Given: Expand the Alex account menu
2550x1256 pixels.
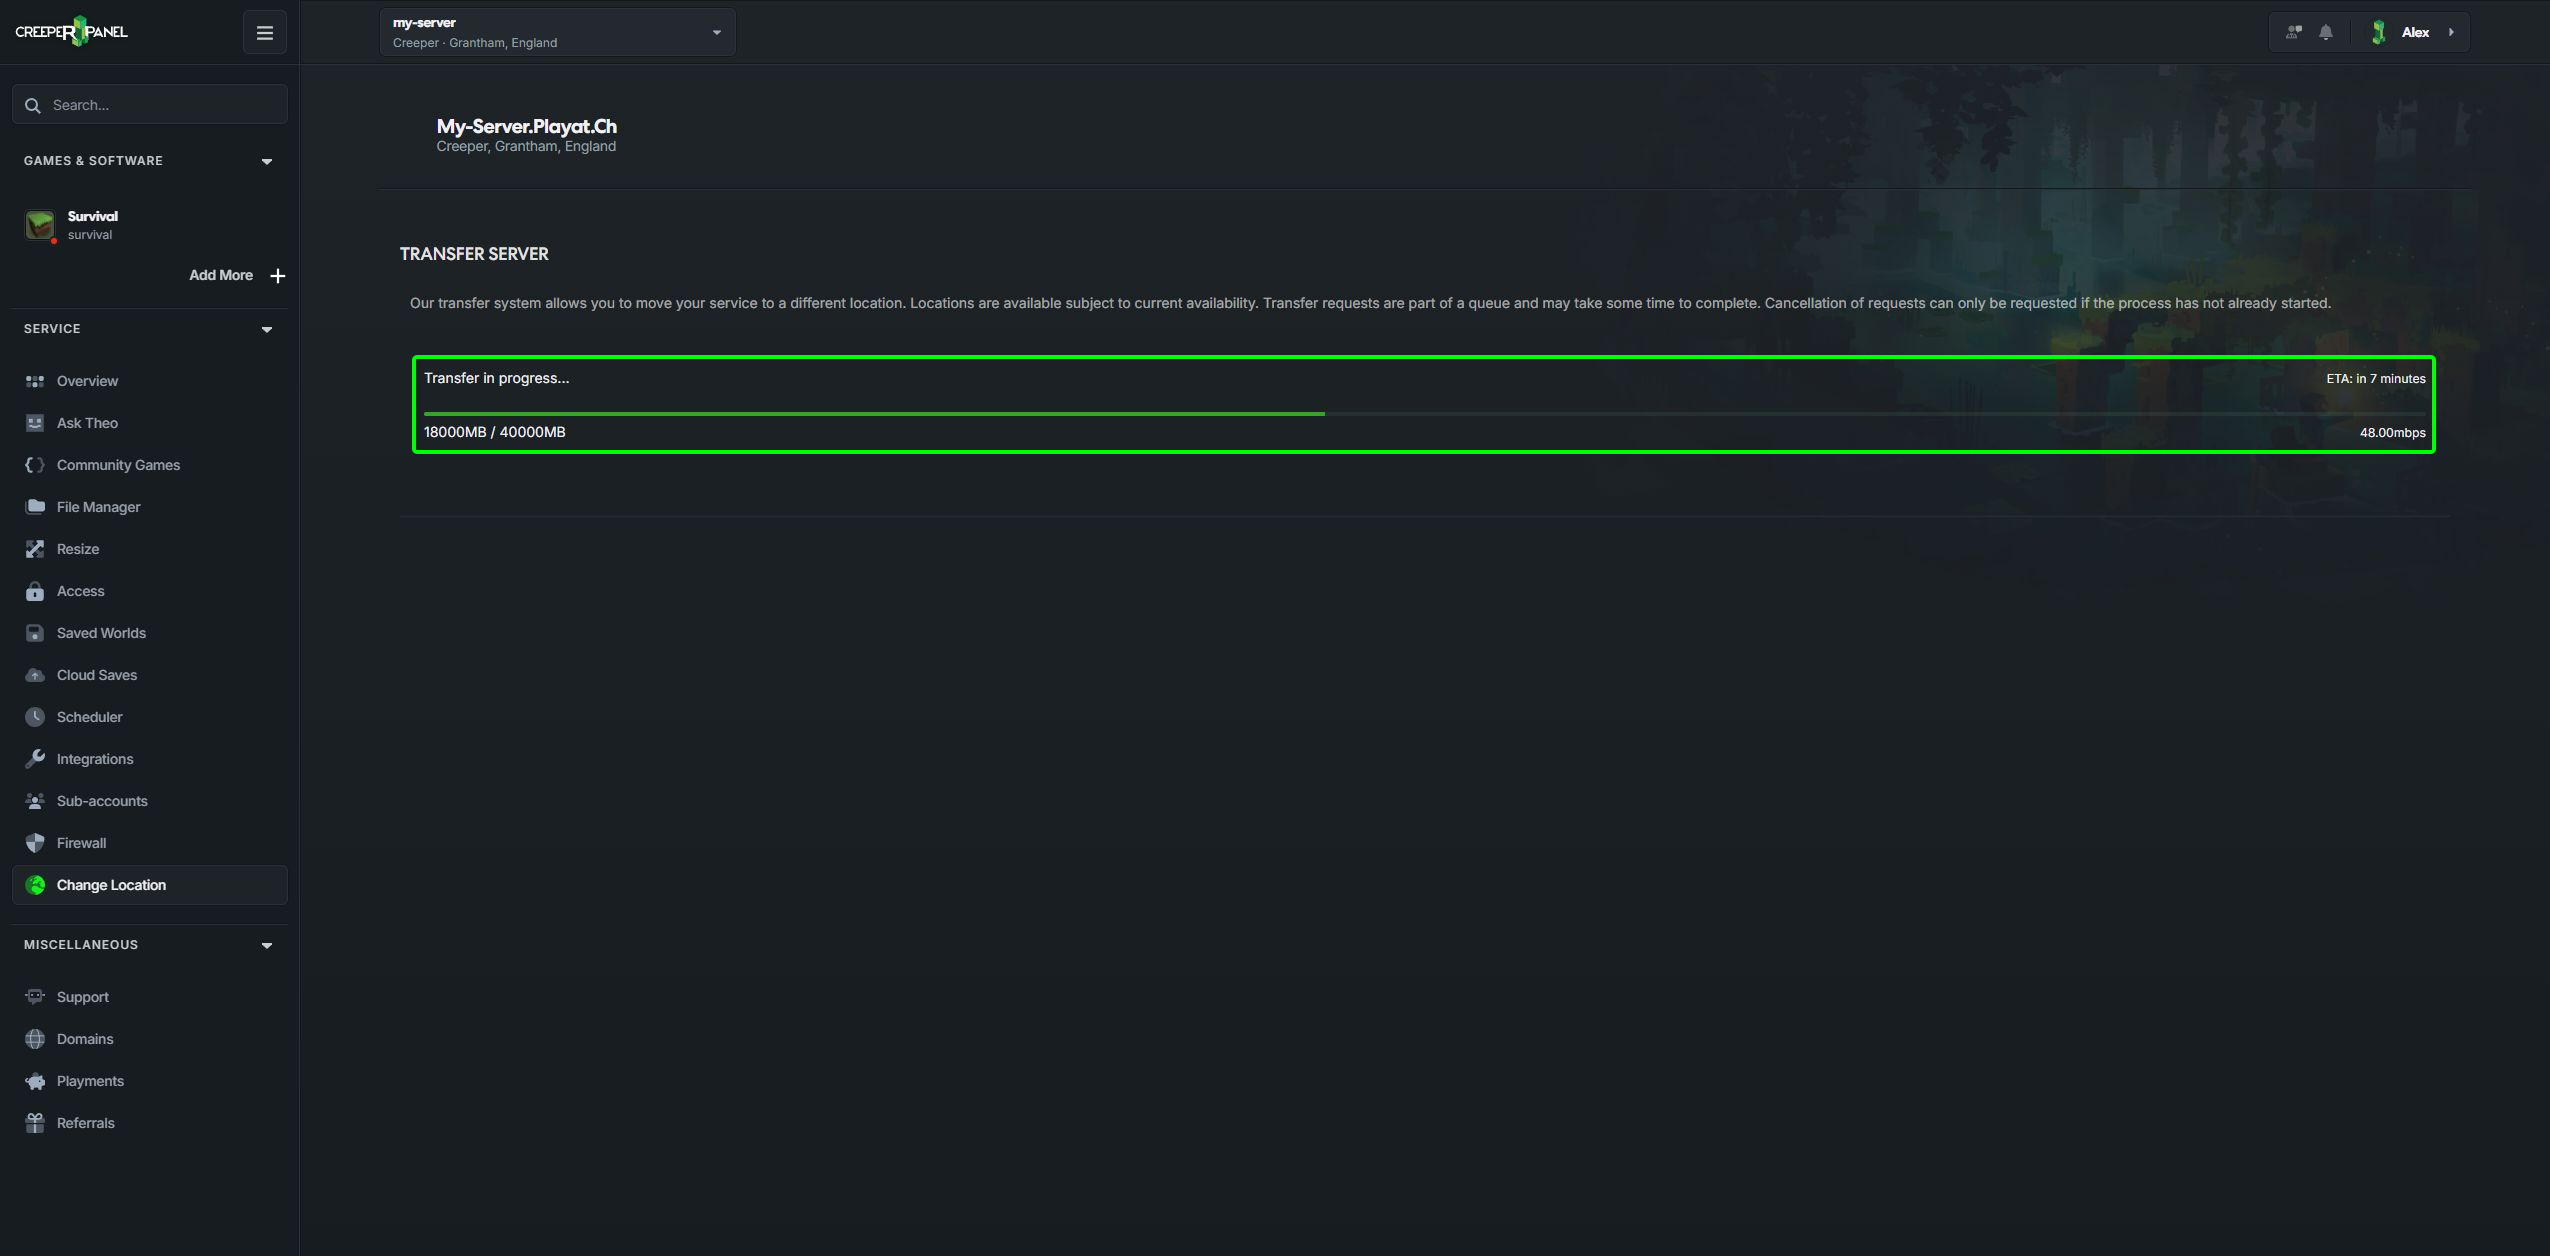Looking at the screenshot, I should point(2414,32).
